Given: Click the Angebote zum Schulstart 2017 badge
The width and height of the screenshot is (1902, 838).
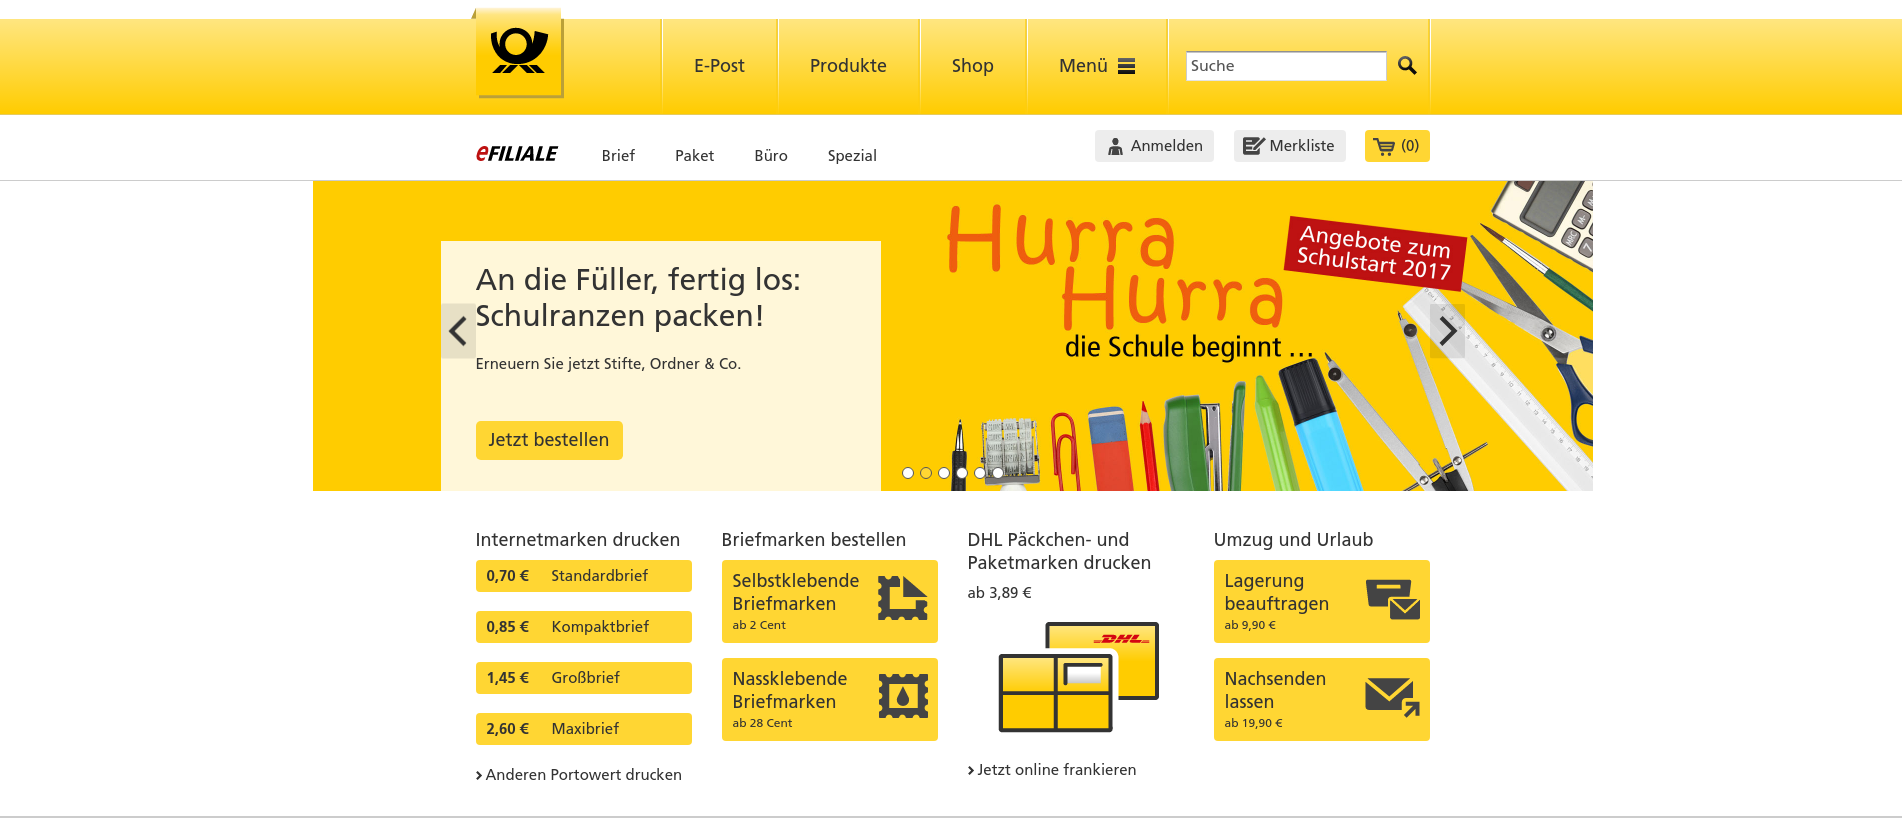Looking at the screenshot, I should [x=1375, y=252].
